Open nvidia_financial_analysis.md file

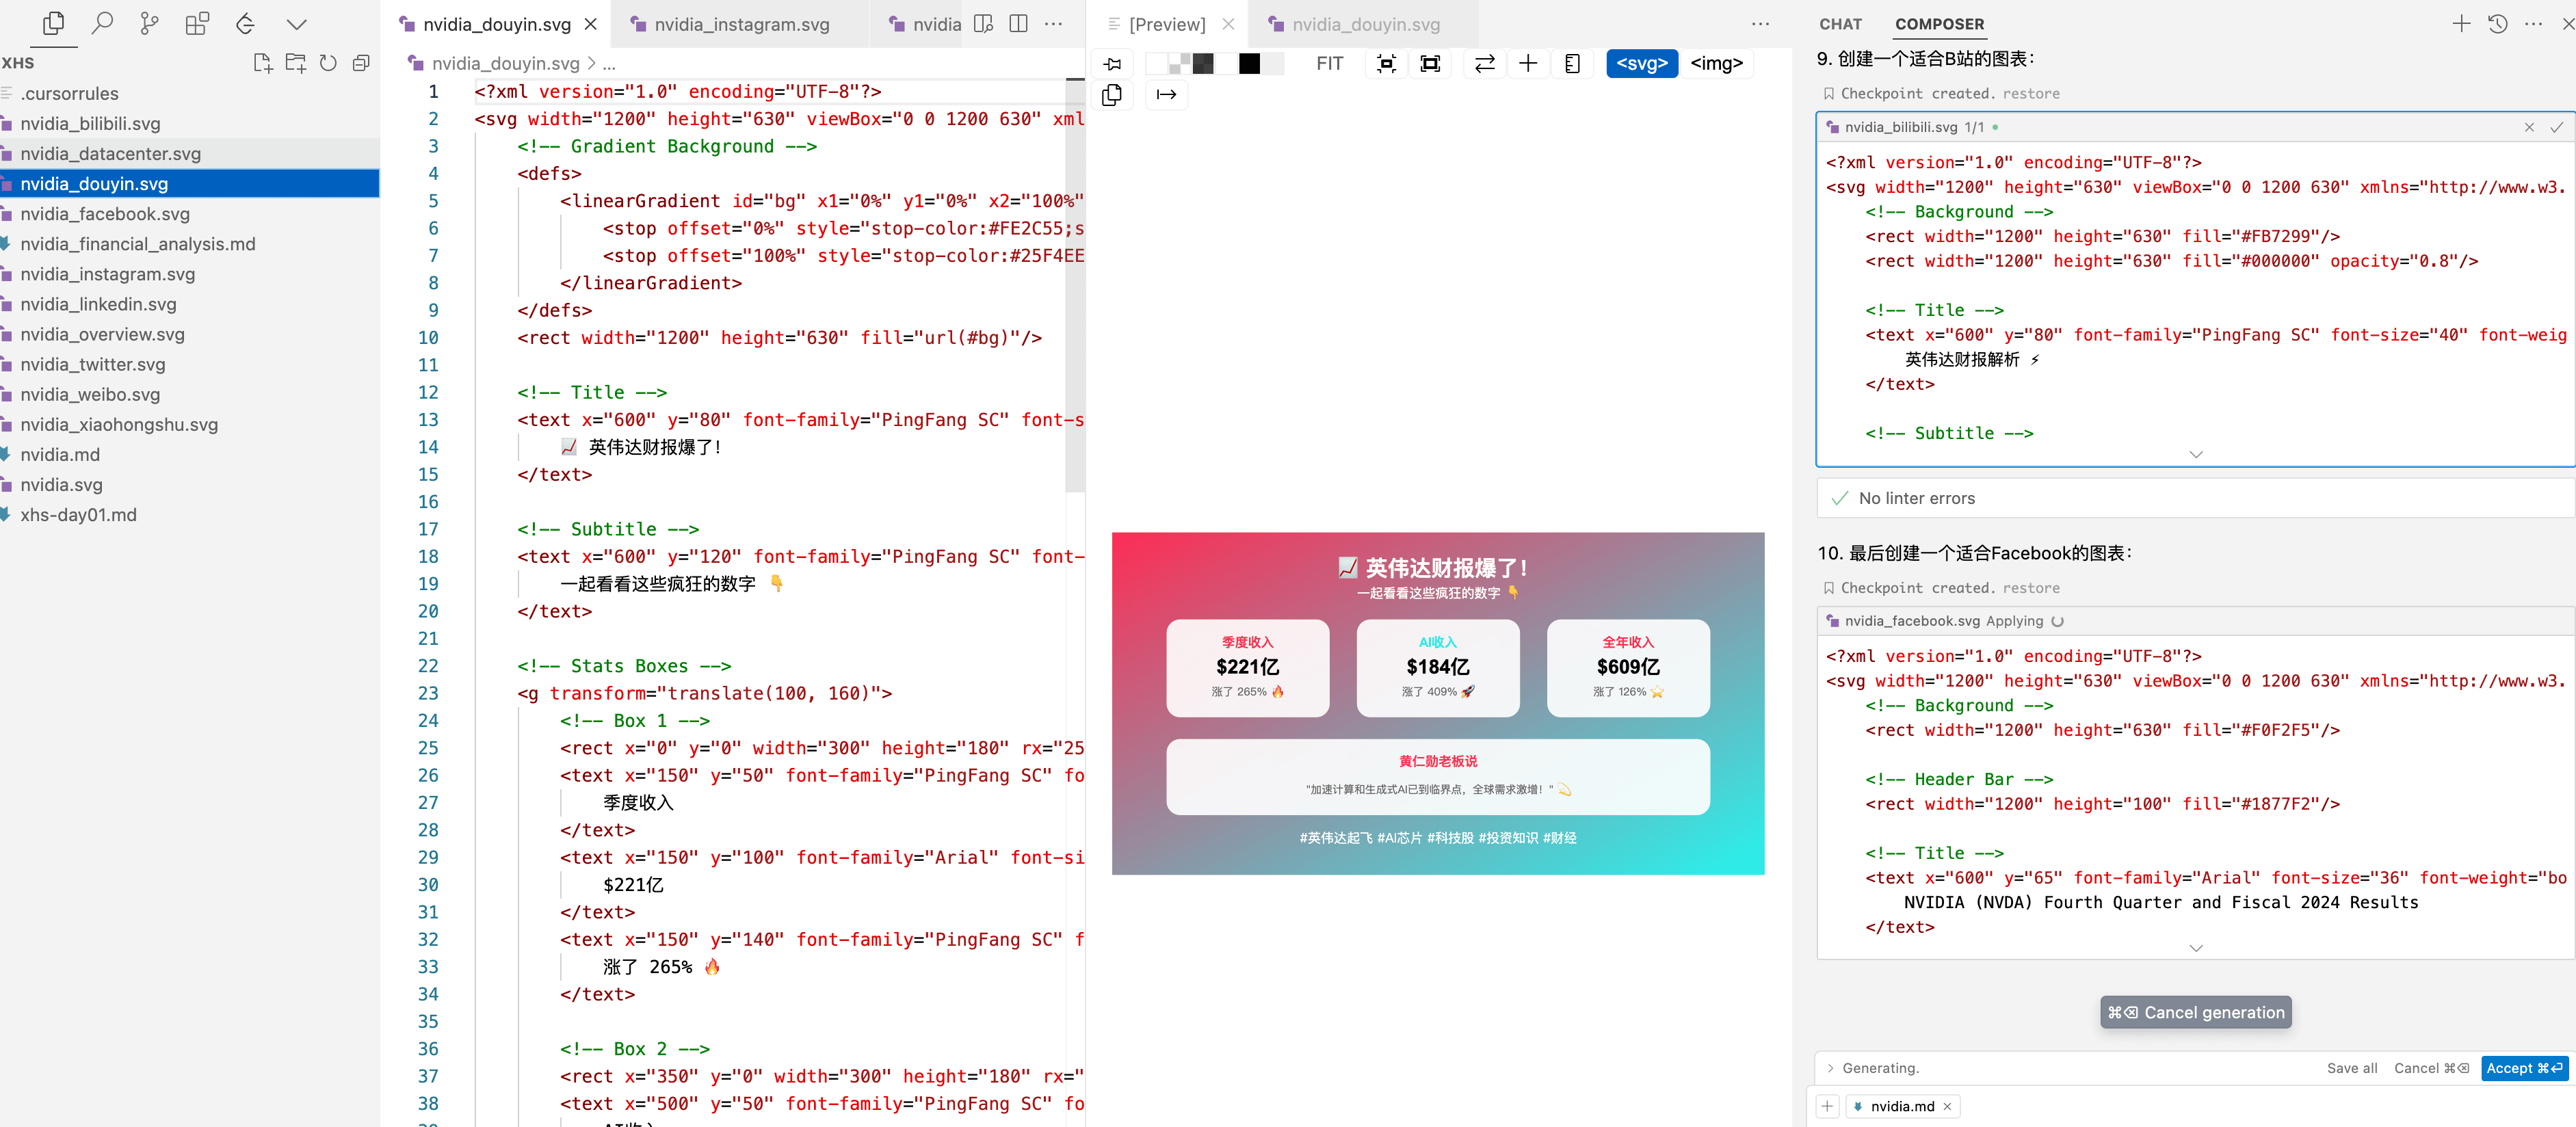pos(190,244)
